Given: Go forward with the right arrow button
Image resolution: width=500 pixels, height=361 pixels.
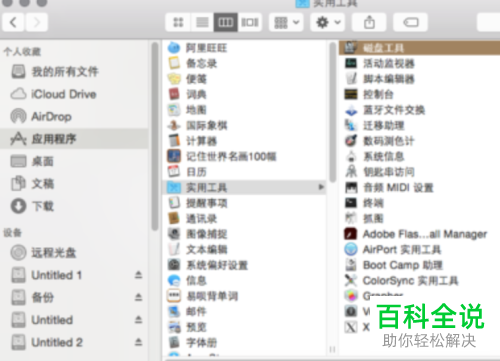Looking at the screenshot, I should (x=36, y=22).
